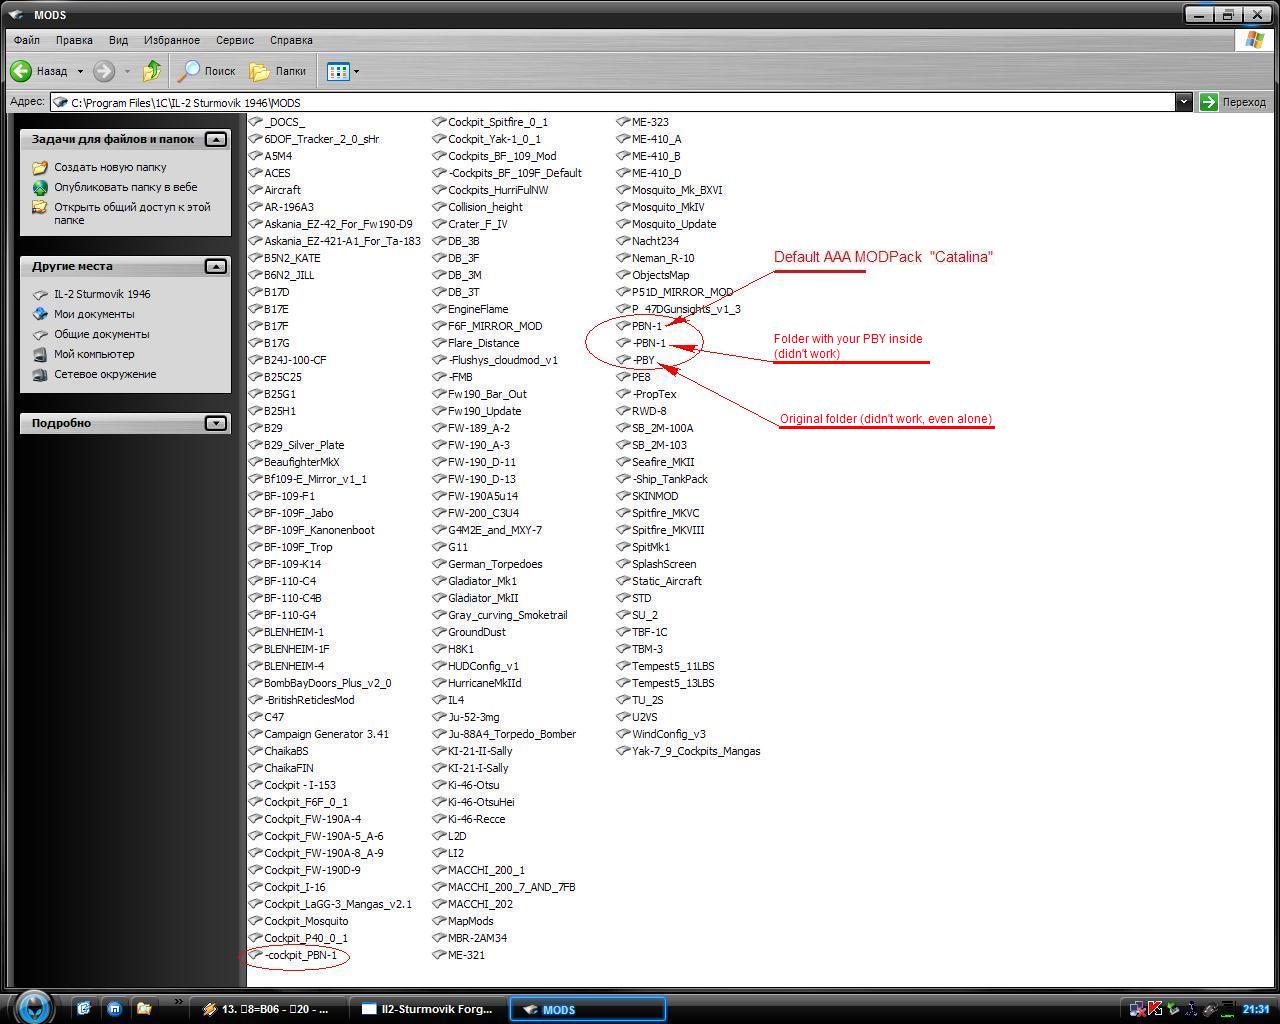Select the SplashScreen folder name

point(664,564)
